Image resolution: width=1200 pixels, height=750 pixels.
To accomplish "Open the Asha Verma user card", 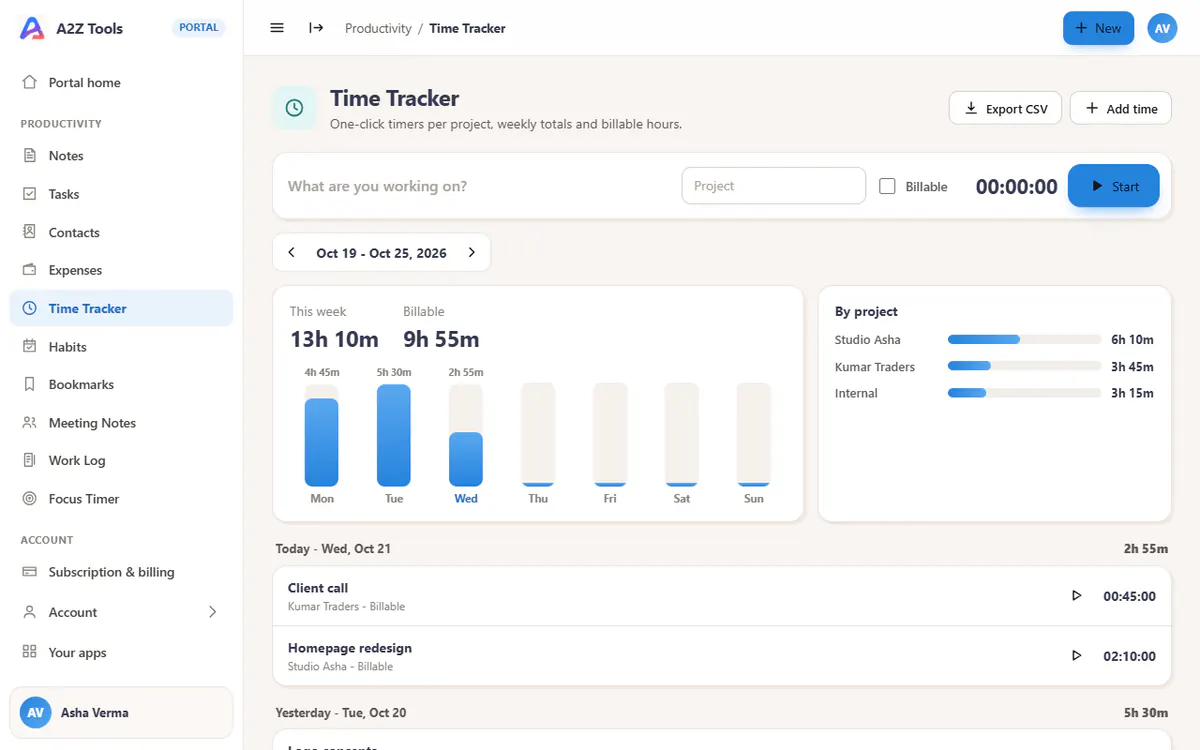I will coord(121,713).
